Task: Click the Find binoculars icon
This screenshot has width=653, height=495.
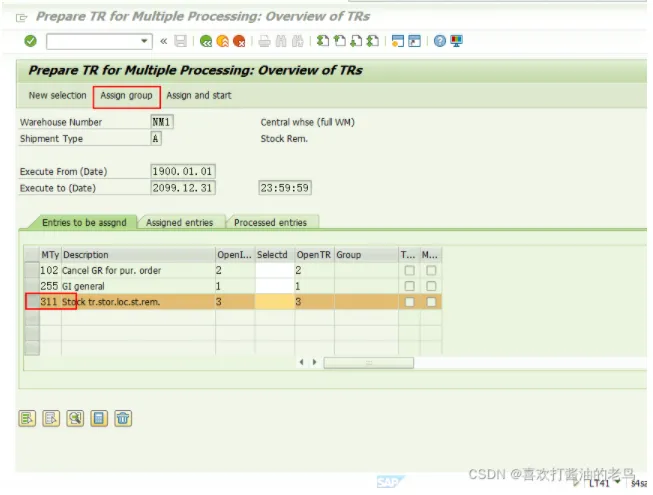Action: tap(281, 41)
